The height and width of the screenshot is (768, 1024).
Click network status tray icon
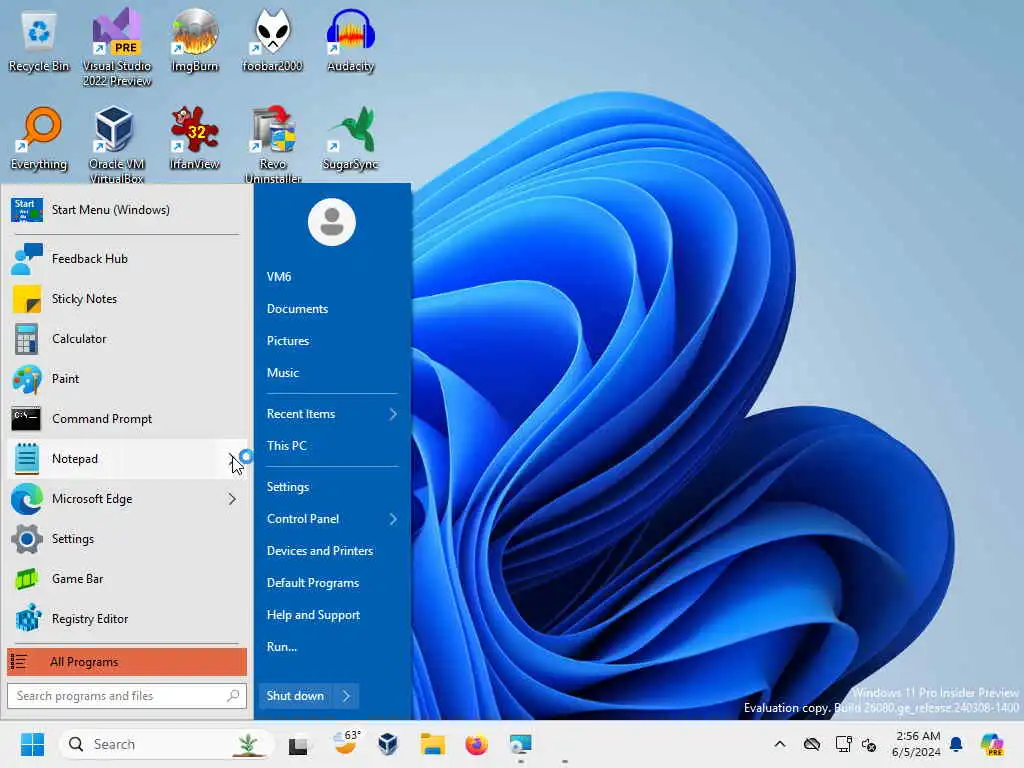pyautogui.click(x=843, y=744)
